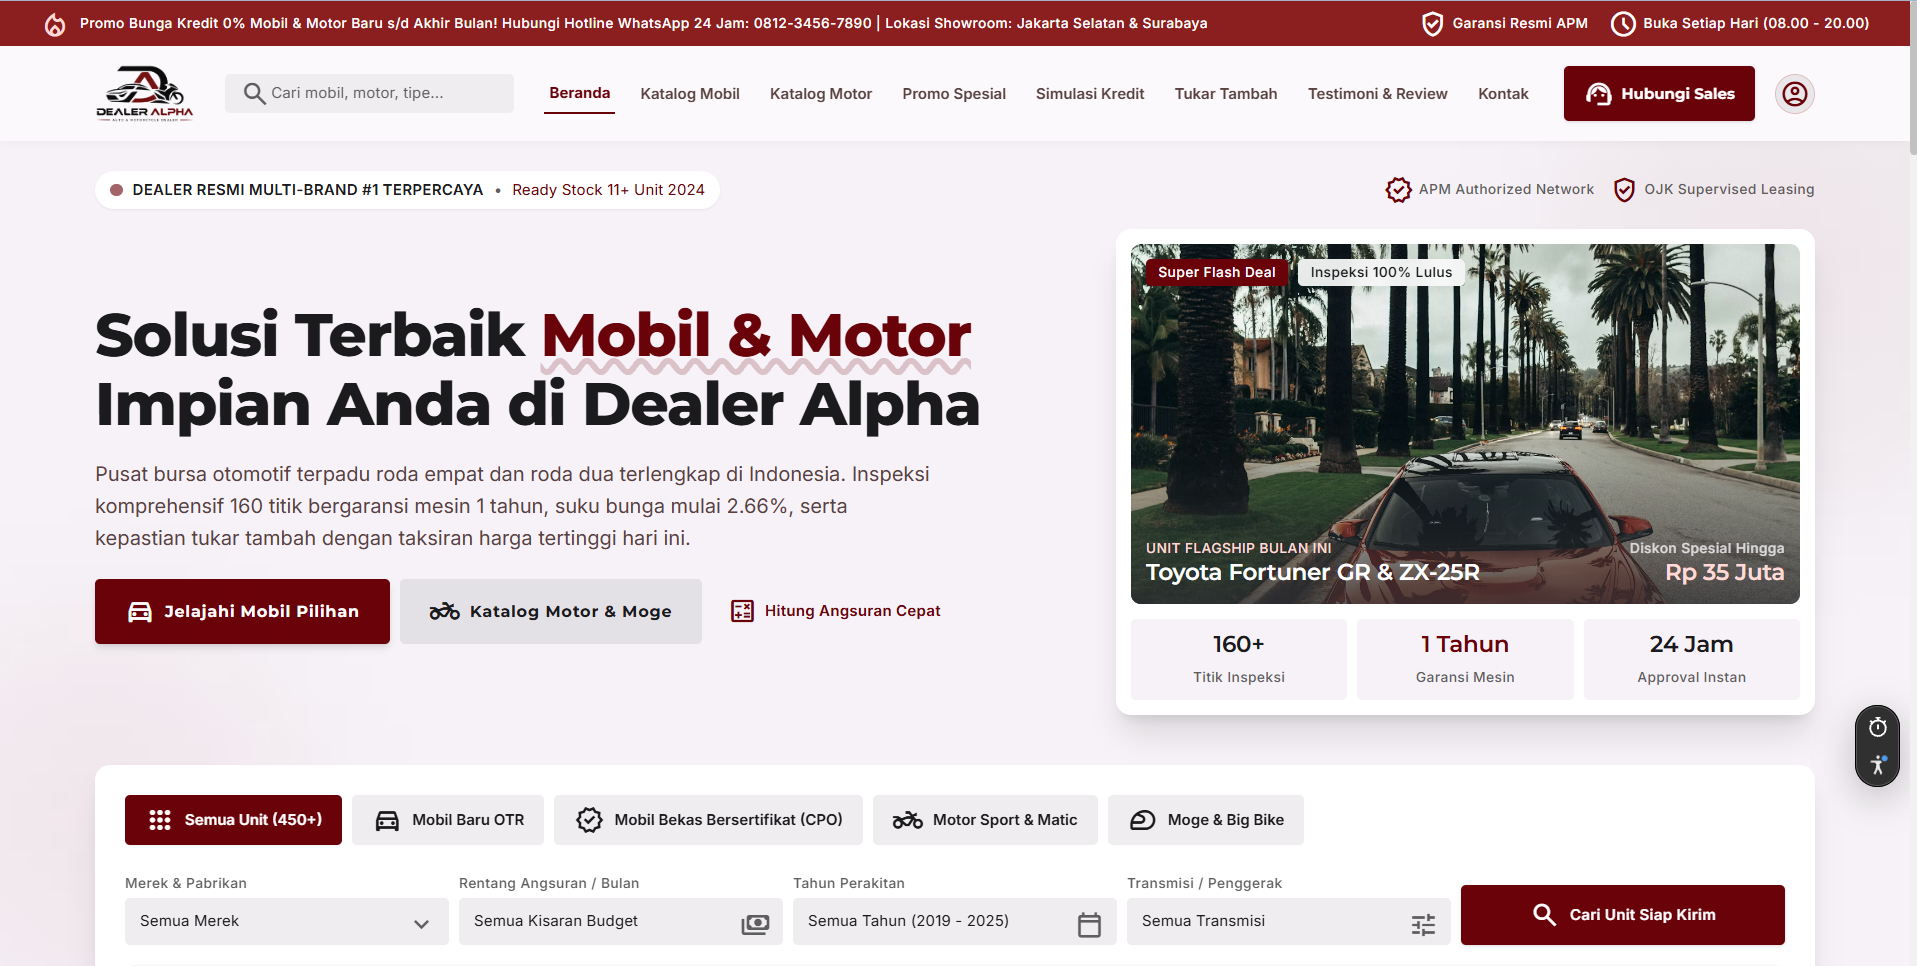Screen dimensions: 1917x966
Task: Click the search field Cari mobil, motor, tipe
Action: (369, 93)
